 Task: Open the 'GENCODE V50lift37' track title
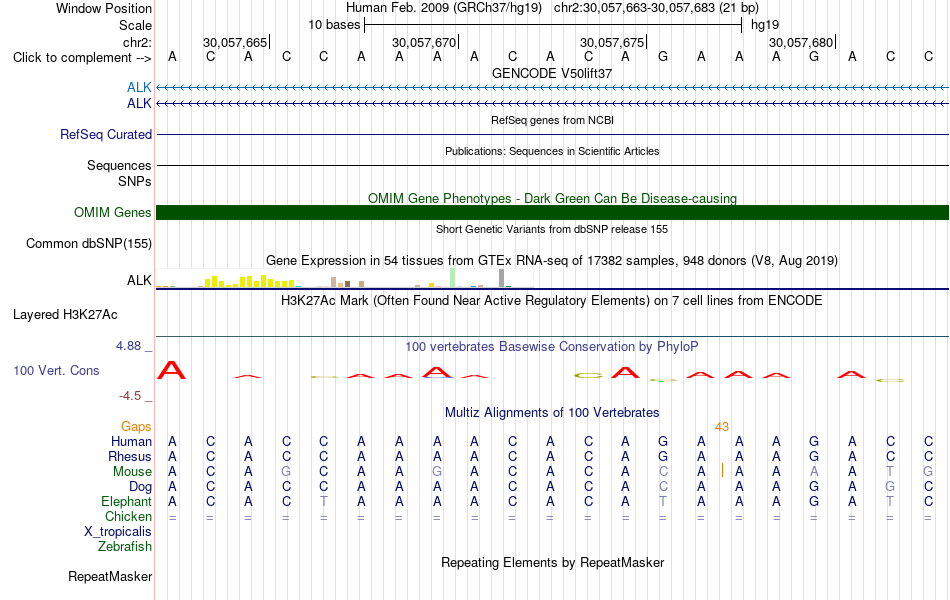(x=552, y=73)
